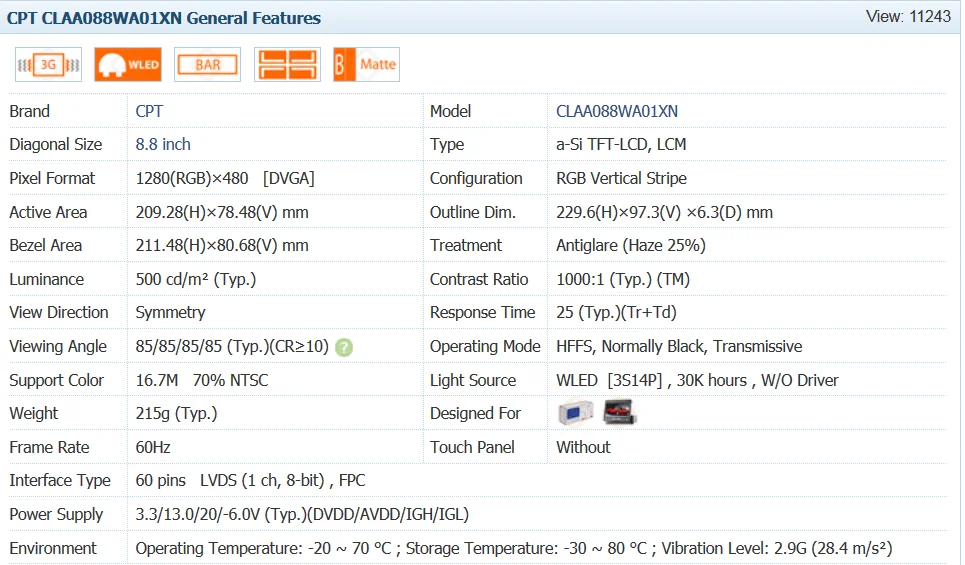Click the Frame Rate value 60Hz
965x565 pixels.
point(153,447)
